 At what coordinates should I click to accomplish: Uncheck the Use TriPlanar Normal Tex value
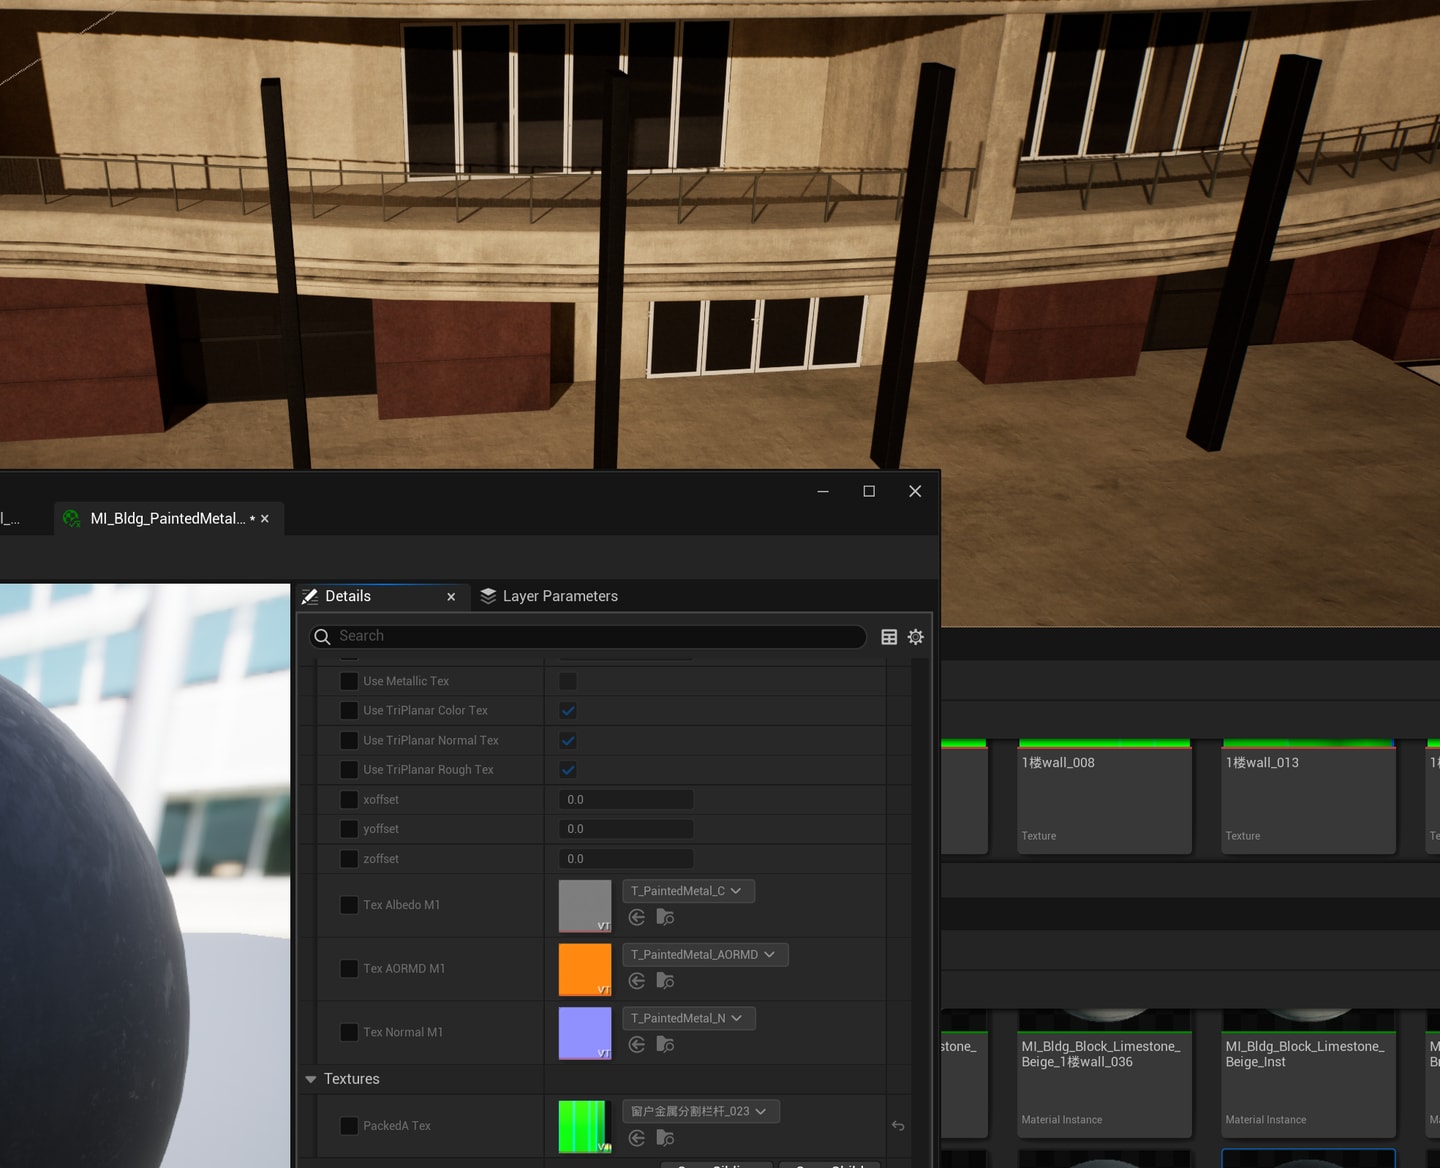tap(568, 741)
